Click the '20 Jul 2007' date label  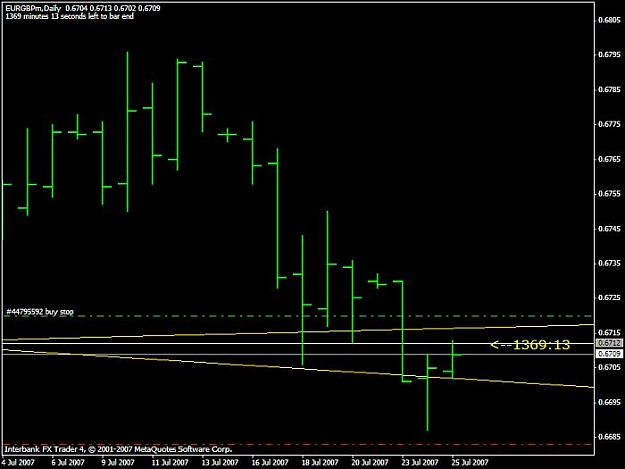(x=369, y=463)
